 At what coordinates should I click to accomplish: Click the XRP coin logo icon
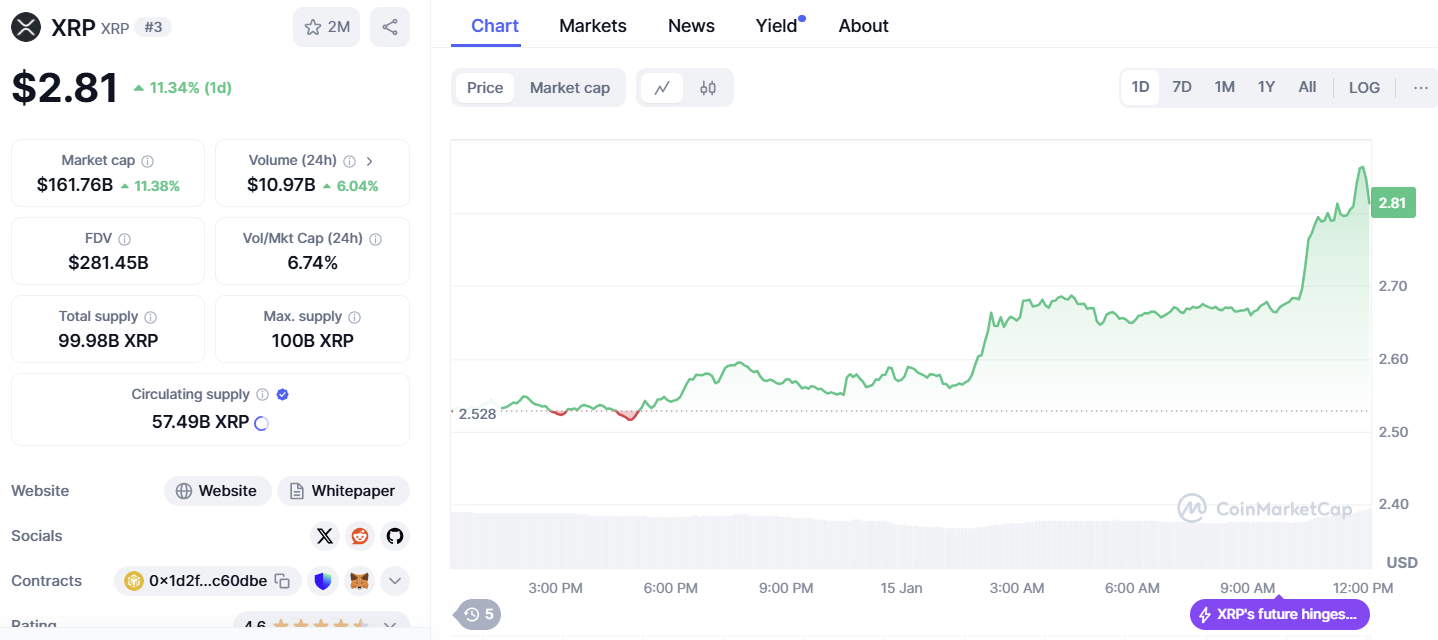pyautogui.click(x=26, y=27)
